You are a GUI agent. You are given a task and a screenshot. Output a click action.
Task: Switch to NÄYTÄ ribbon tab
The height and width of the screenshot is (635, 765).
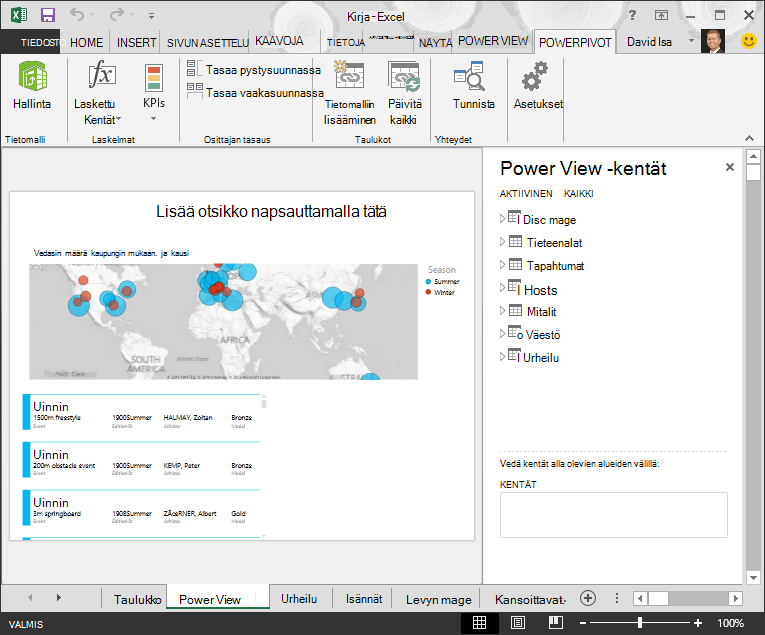[x=435, y=43]
